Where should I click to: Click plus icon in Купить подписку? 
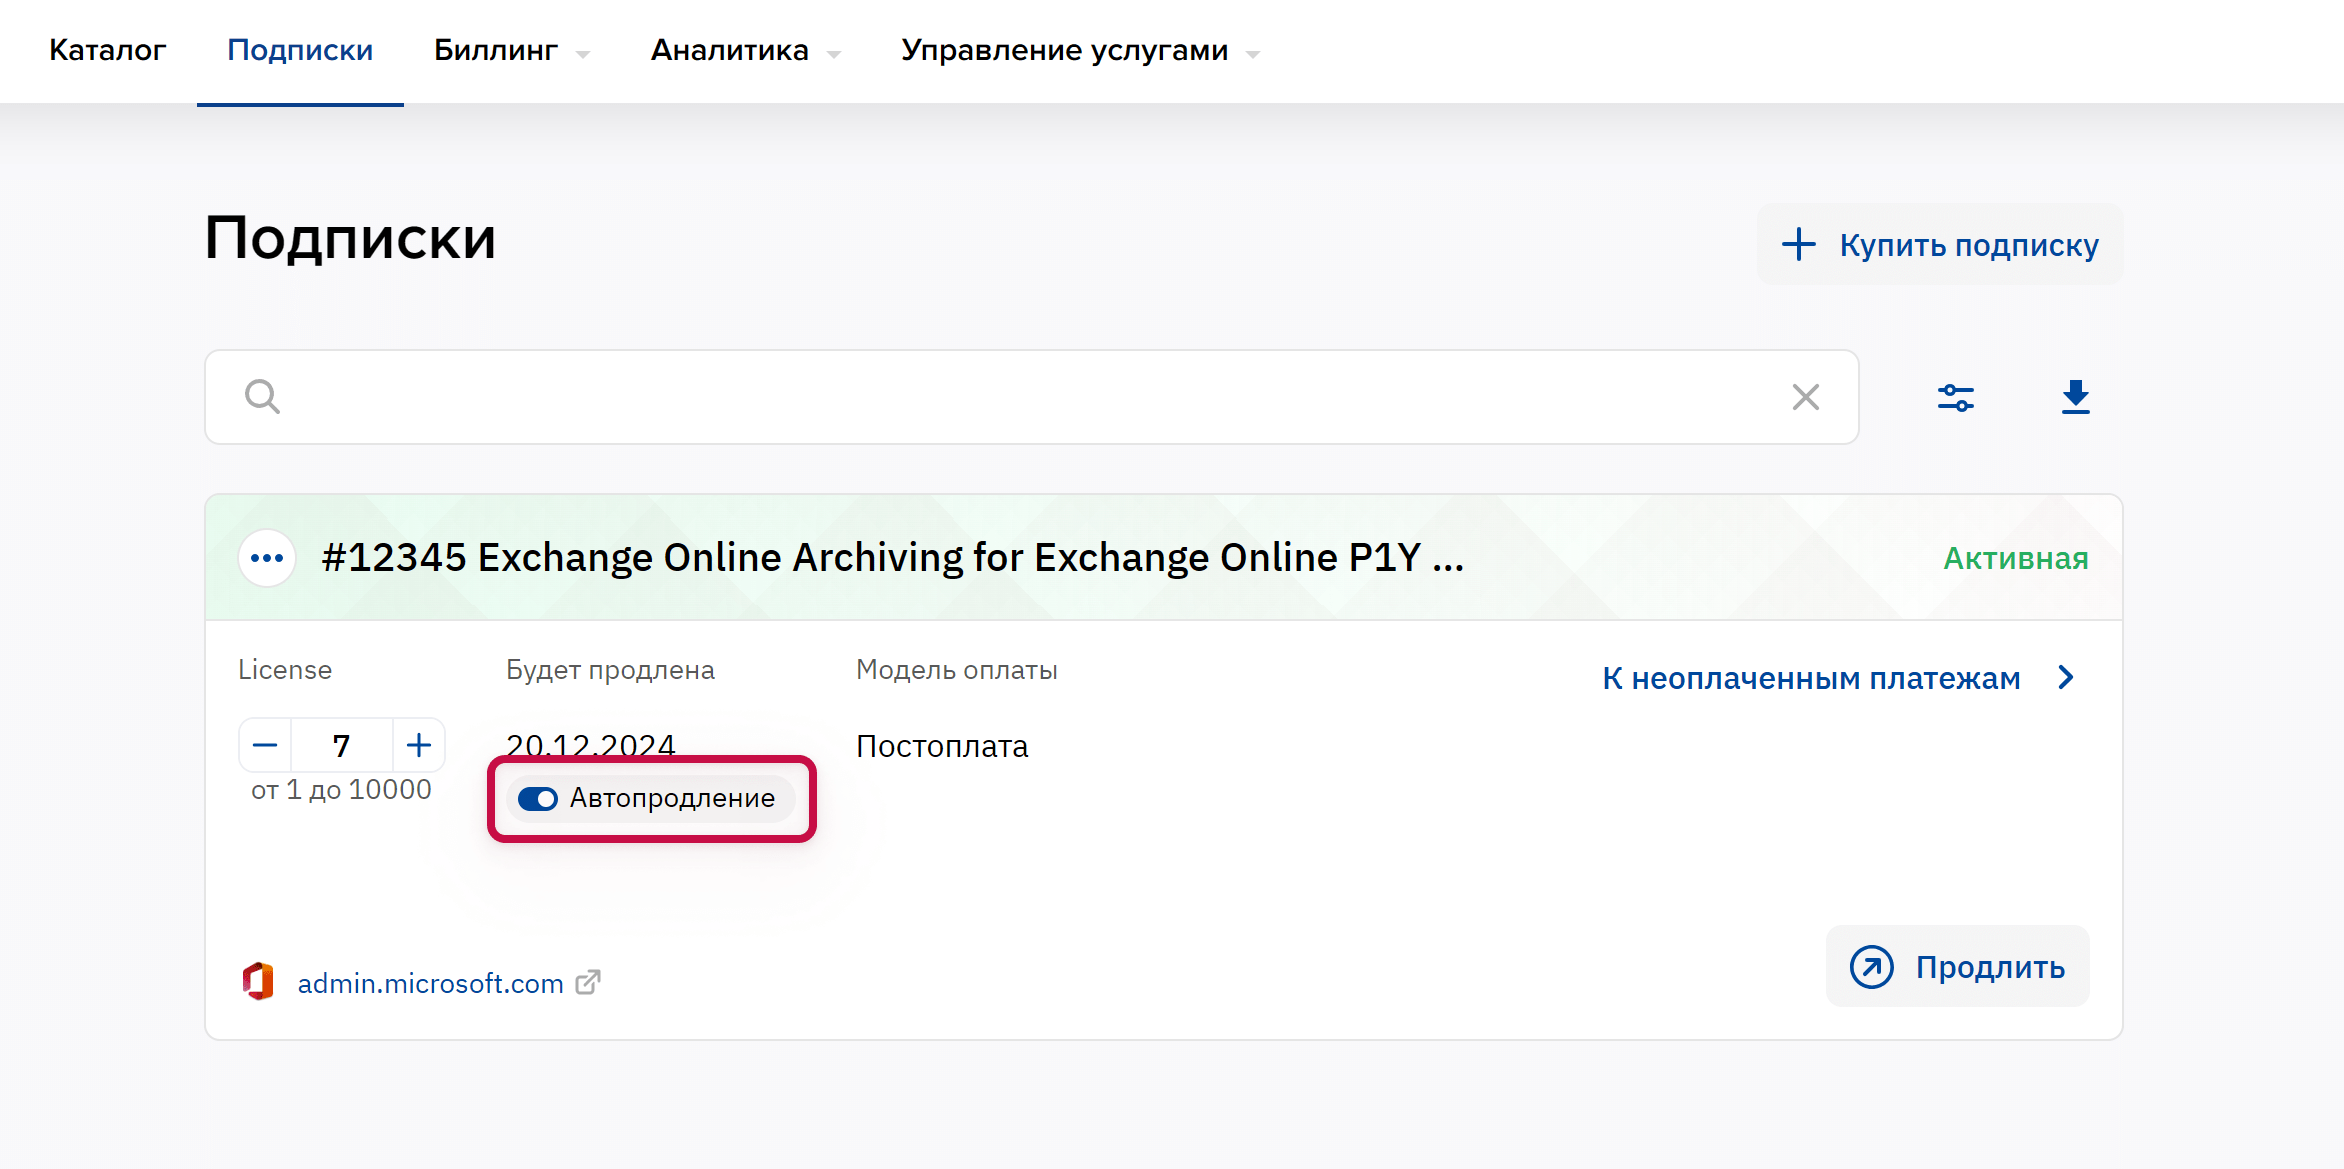point(1798,245)
